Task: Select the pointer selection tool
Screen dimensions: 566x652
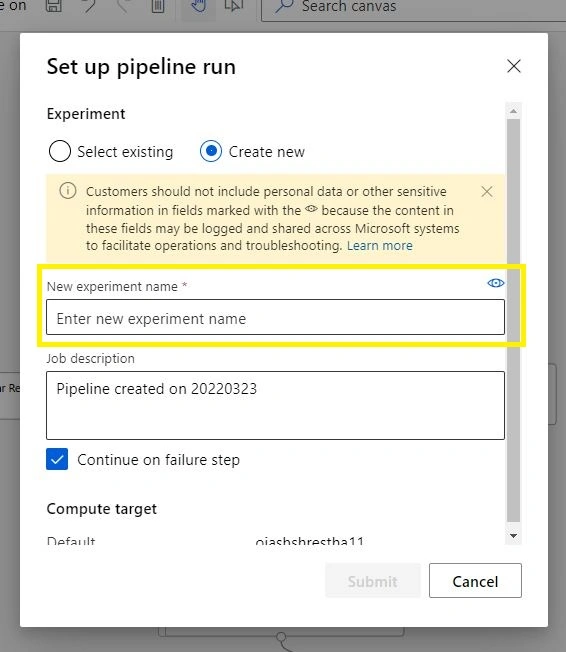Action: click(x=233, y=5)
